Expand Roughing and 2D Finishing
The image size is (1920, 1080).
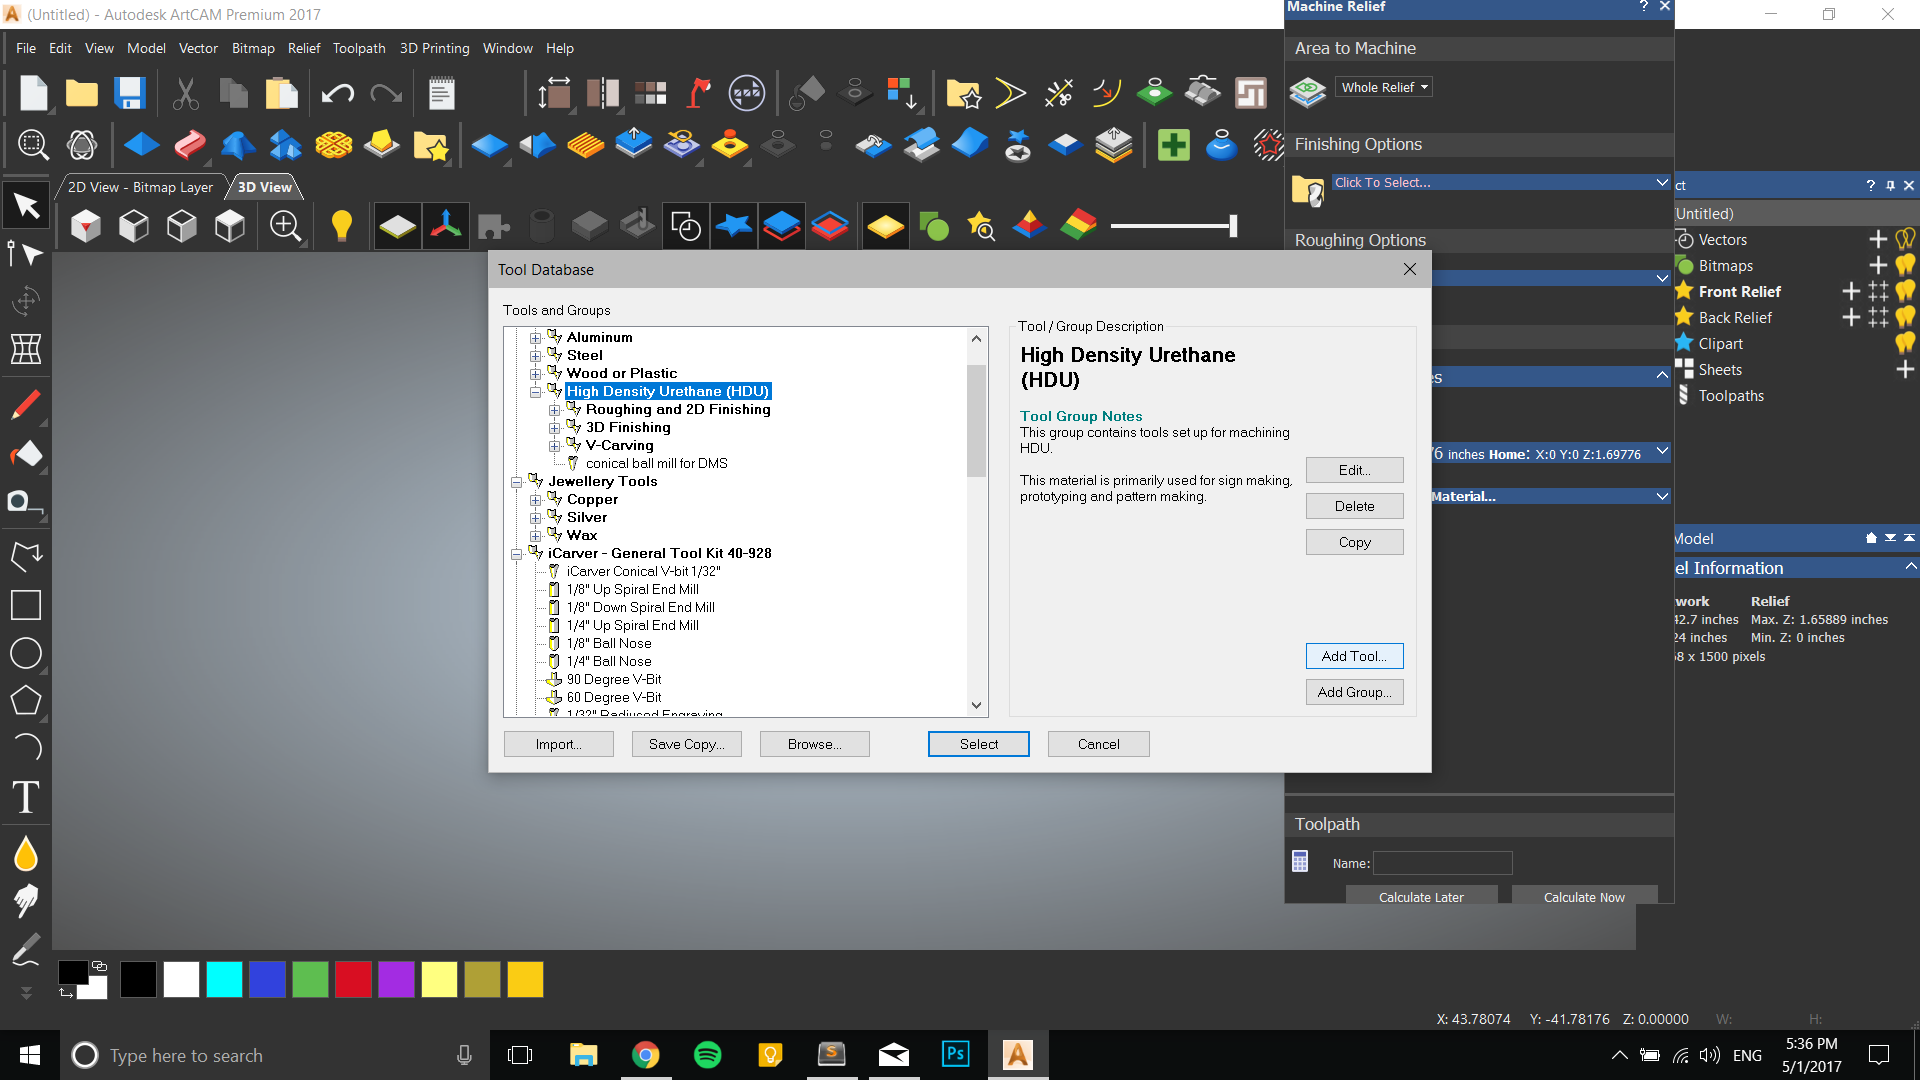pyautogui.click(x=555, y=410)
